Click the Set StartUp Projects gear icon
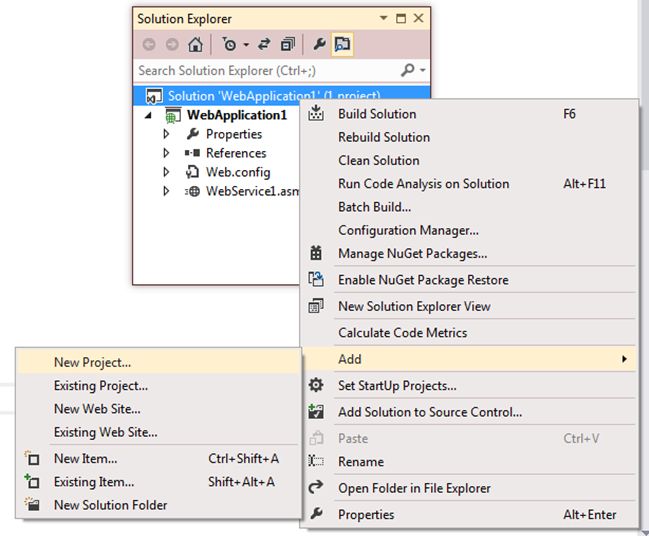Image resolution: width=649 pixels, height=536 pixels. (316, 385)
